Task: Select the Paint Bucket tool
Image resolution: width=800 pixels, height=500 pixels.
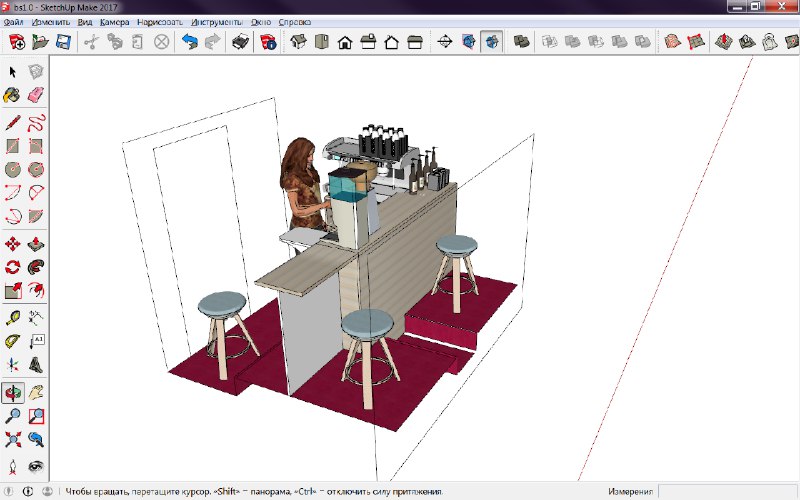Action: (x=13, y=95)
